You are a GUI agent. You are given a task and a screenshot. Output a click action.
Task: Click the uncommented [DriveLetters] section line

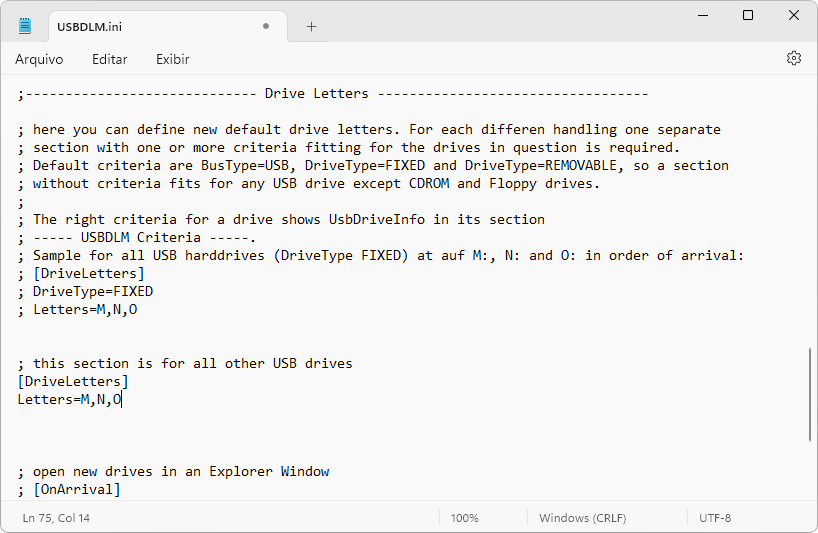73,381
